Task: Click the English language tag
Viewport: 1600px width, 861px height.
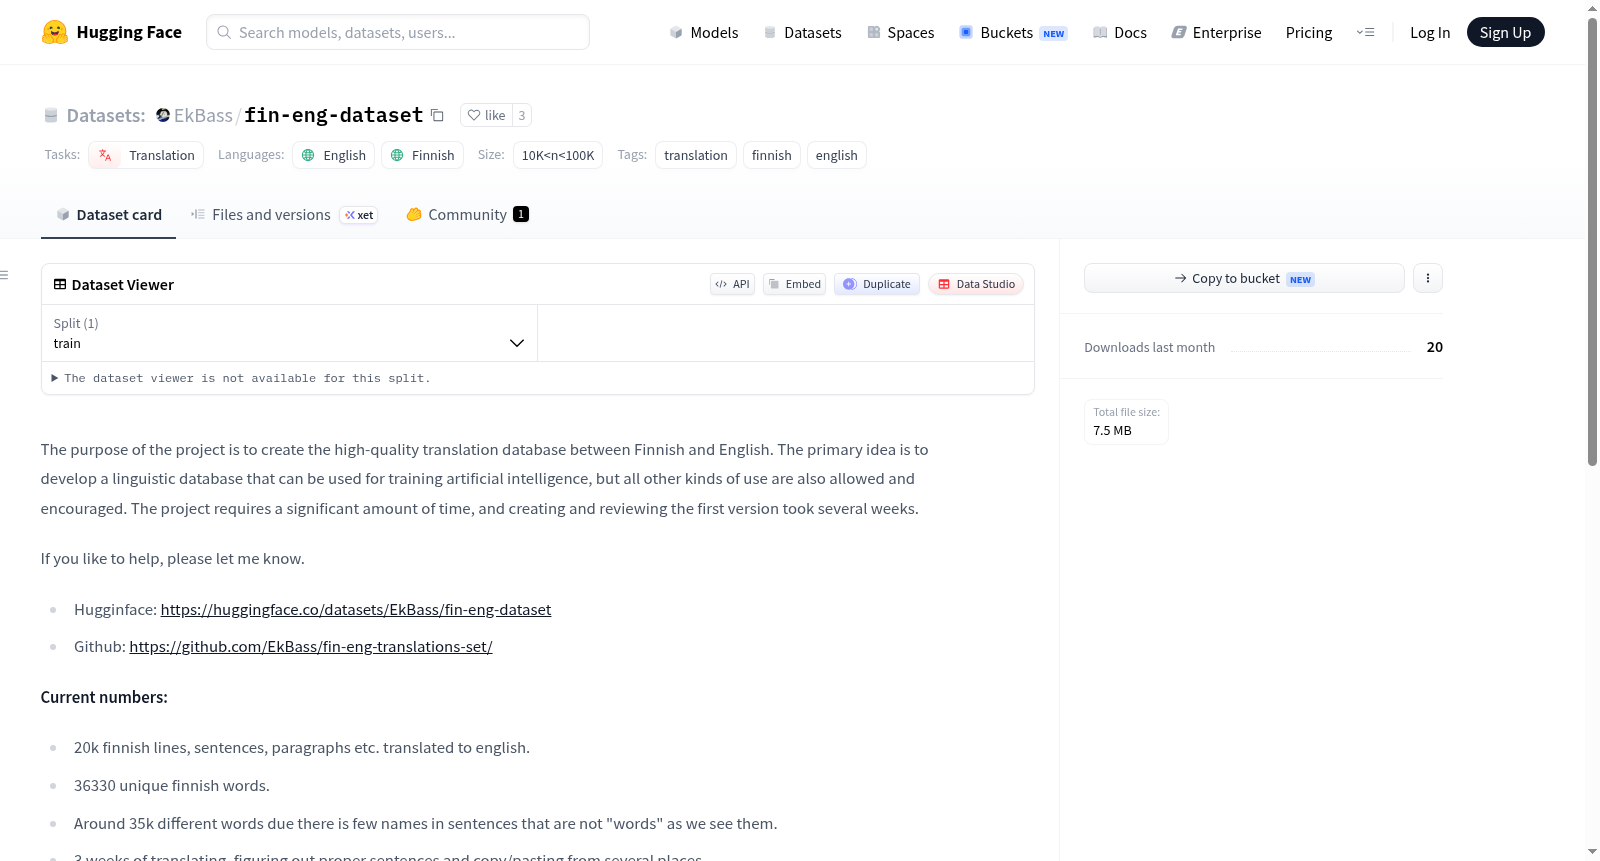Action: coord(334,155)
